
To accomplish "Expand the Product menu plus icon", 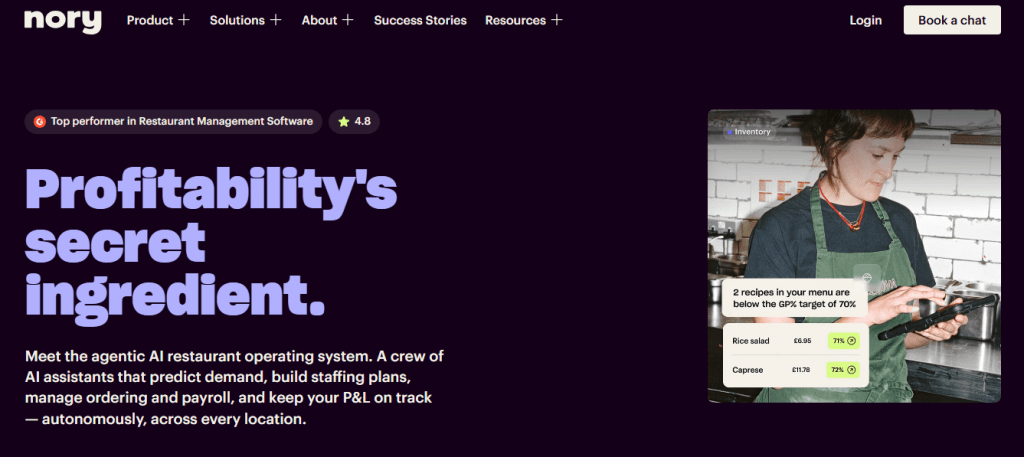I will [184, 20].
